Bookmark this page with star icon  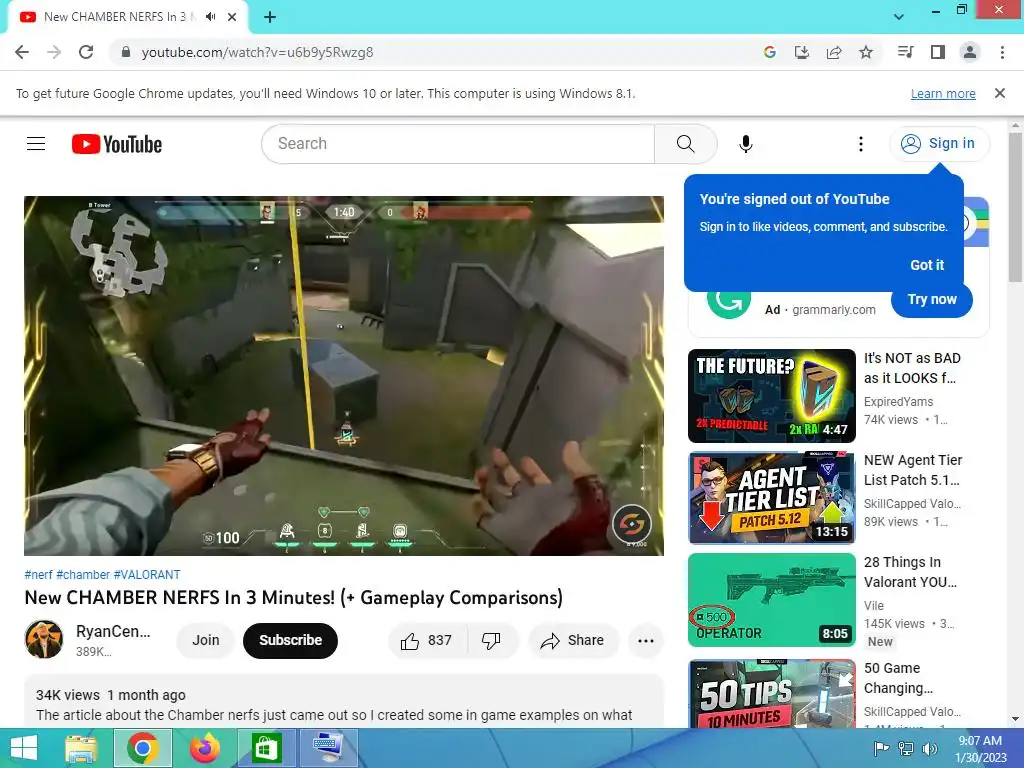(x=865, y=52)
